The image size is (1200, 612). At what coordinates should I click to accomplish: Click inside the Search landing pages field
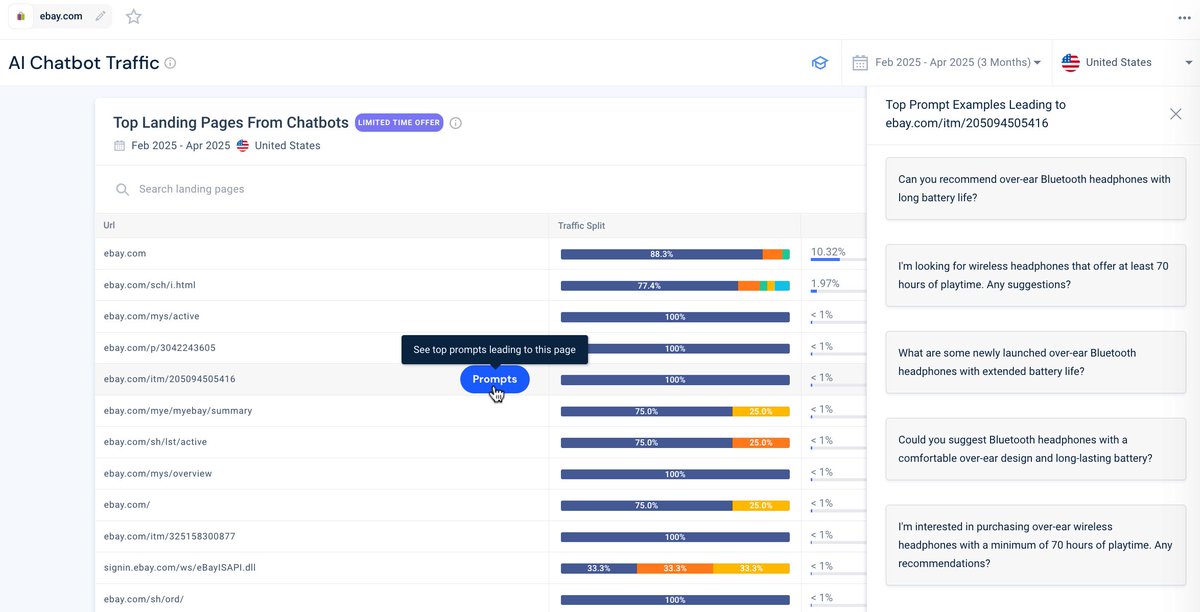pos(200,189)
